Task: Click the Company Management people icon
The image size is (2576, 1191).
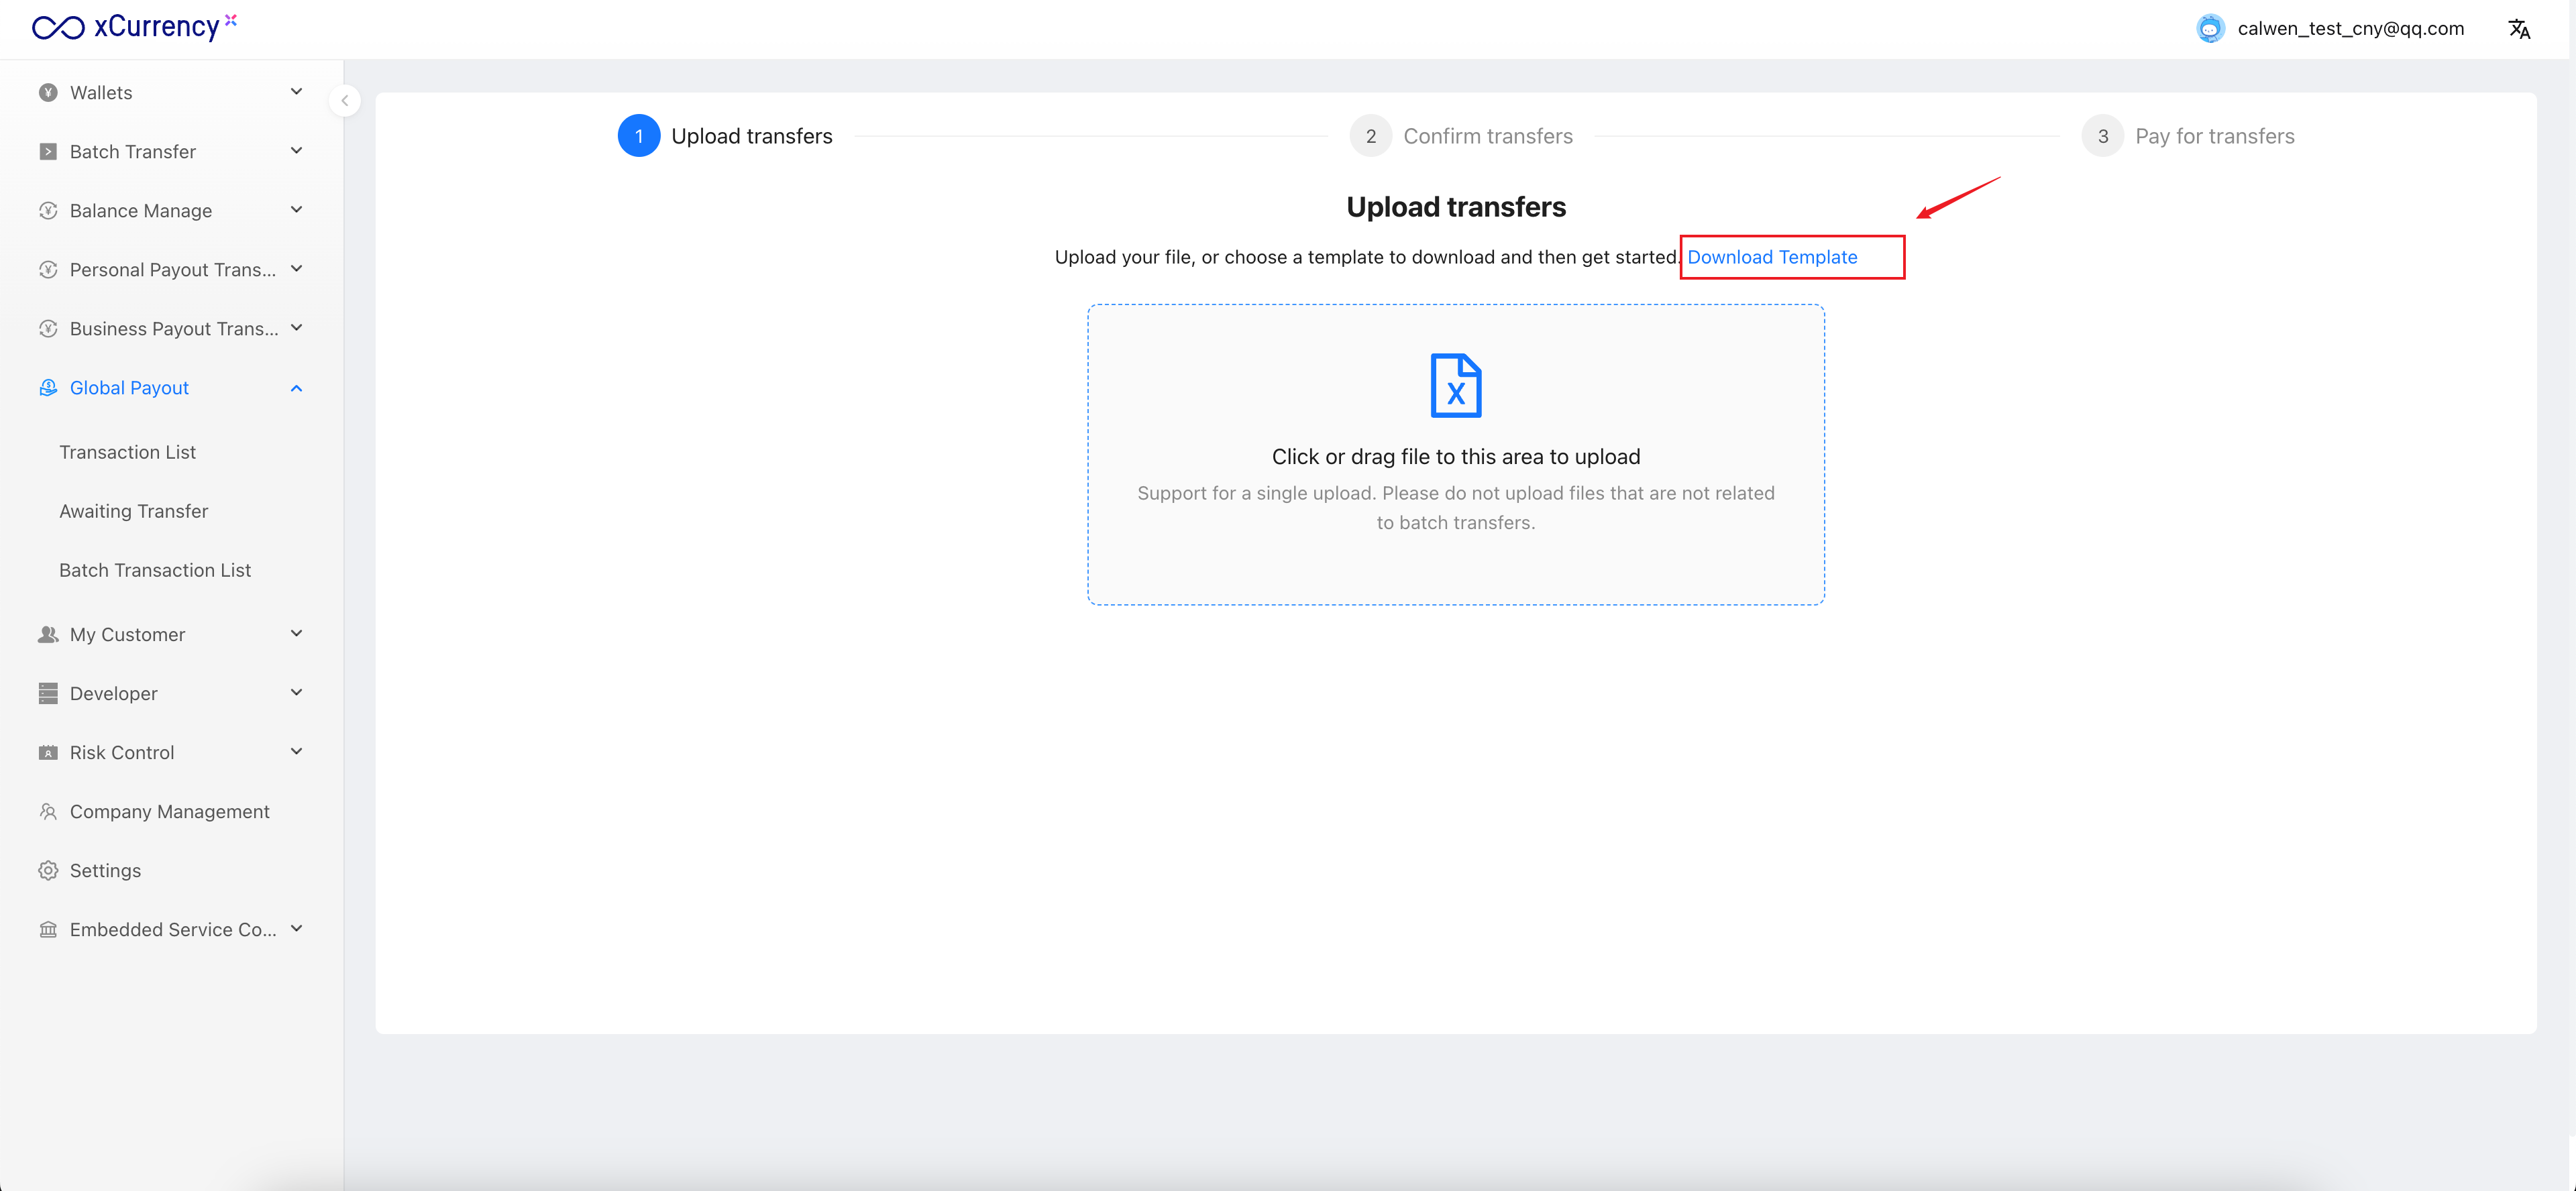Action: click(48, 811)
